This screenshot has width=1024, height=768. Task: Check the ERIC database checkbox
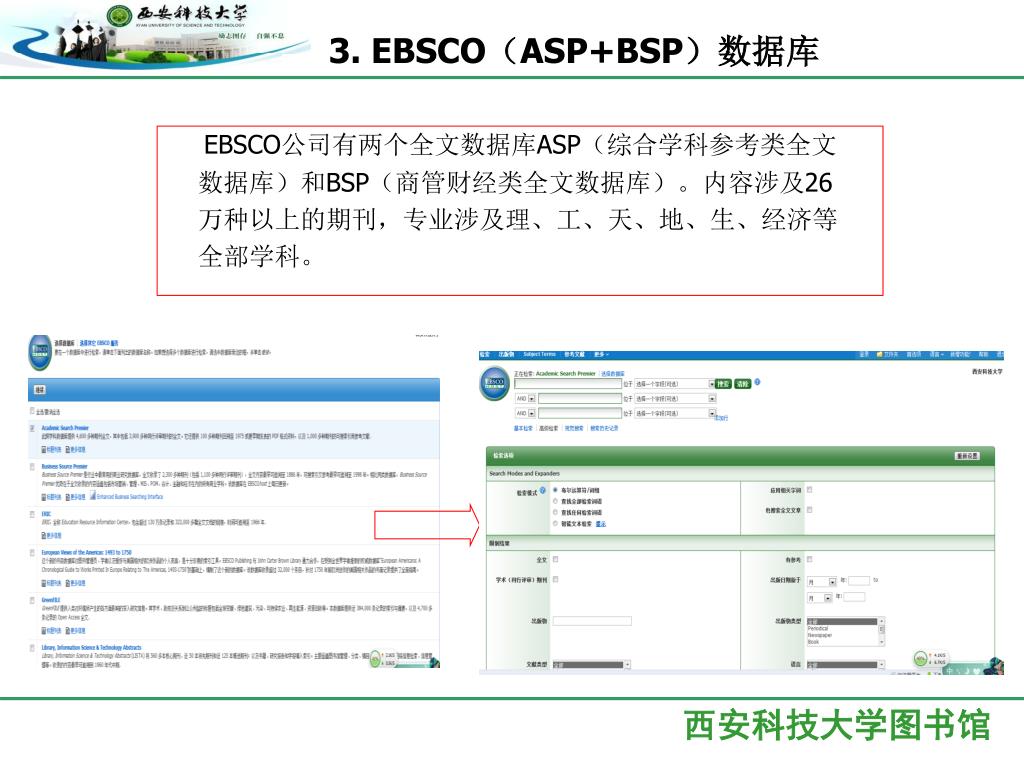click(32, 514)
